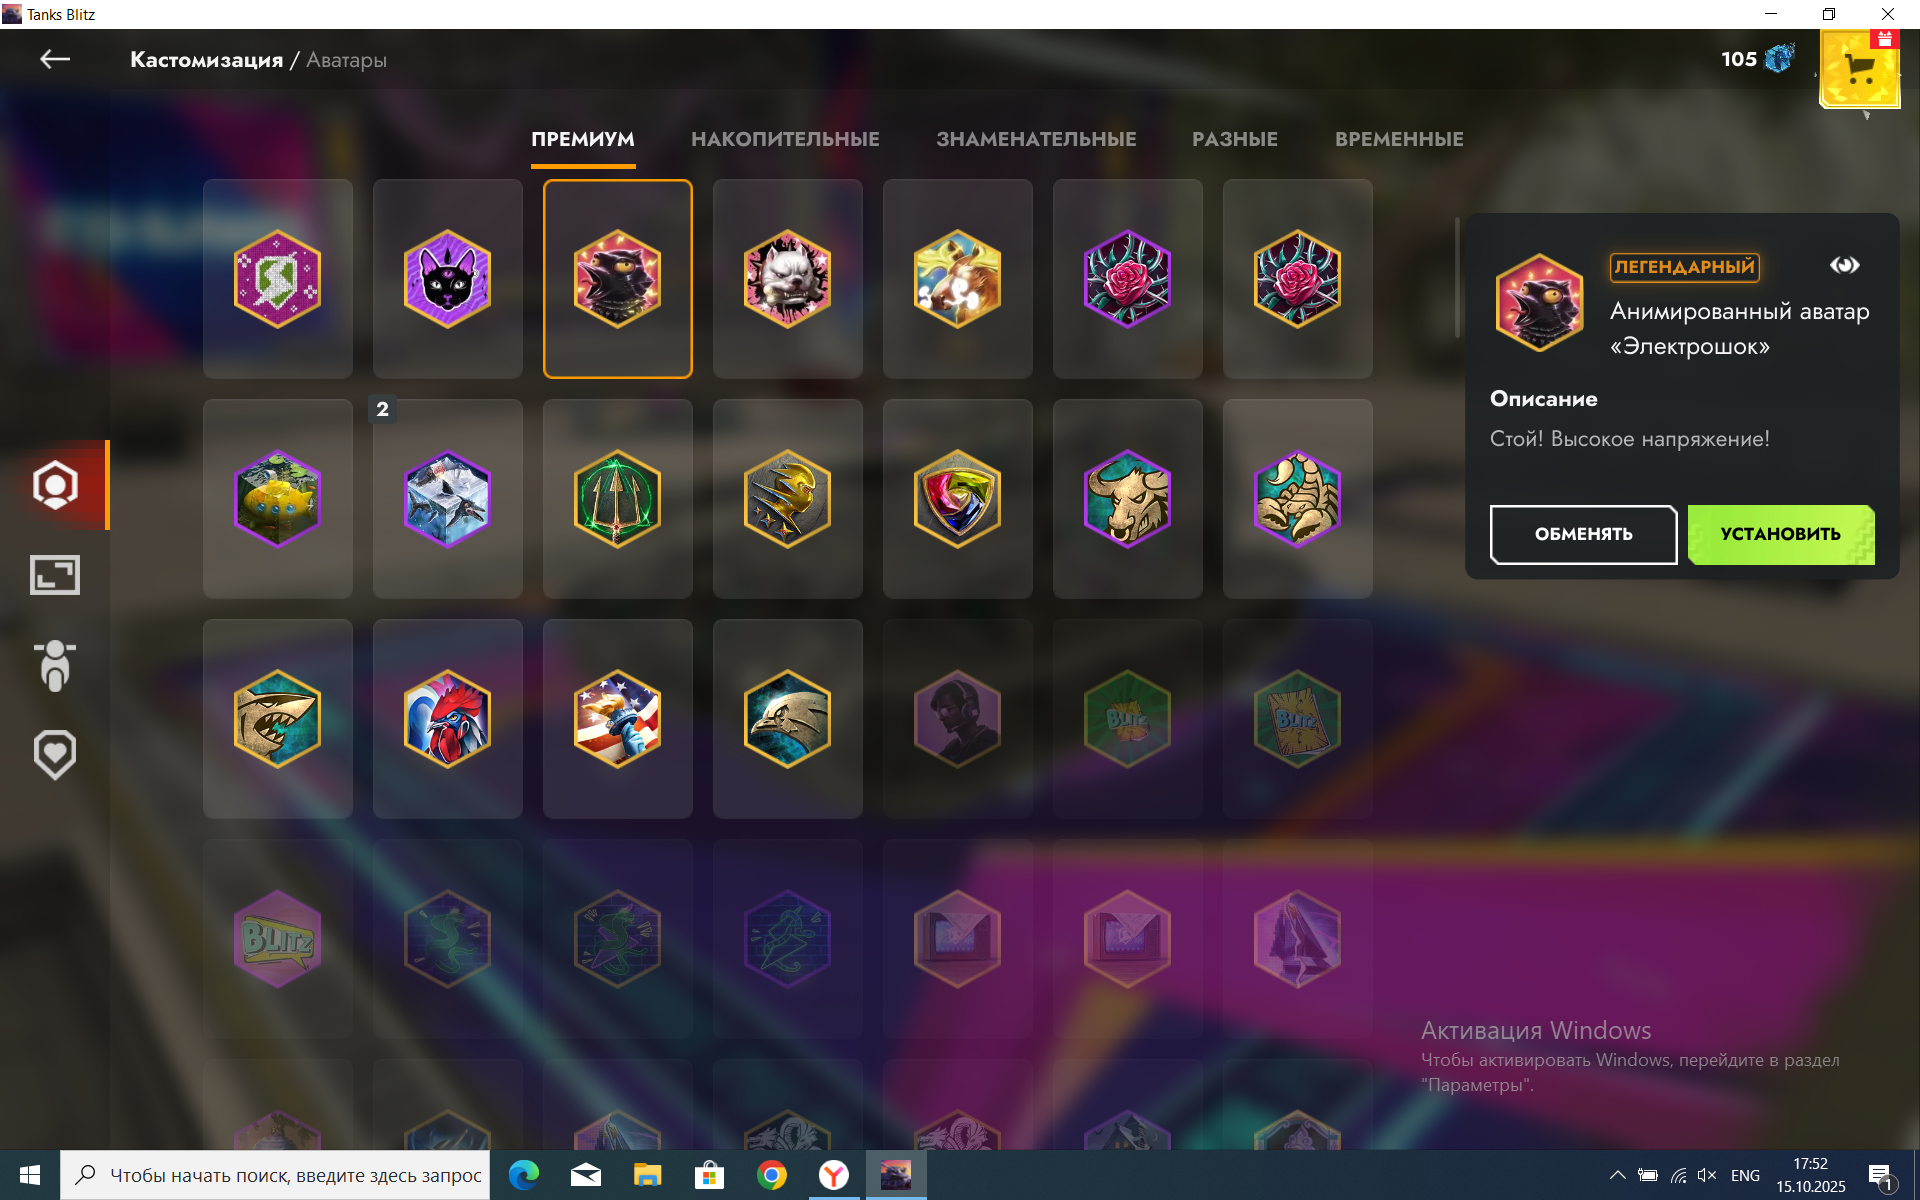Open the Временные tab
Viewport: 1920px width, 1200px height.
click(x=1398, y=139)
